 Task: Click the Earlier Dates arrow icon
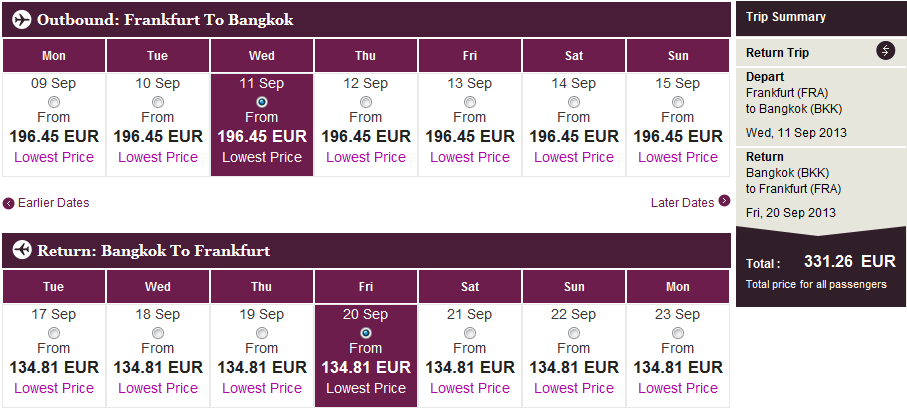9,203
